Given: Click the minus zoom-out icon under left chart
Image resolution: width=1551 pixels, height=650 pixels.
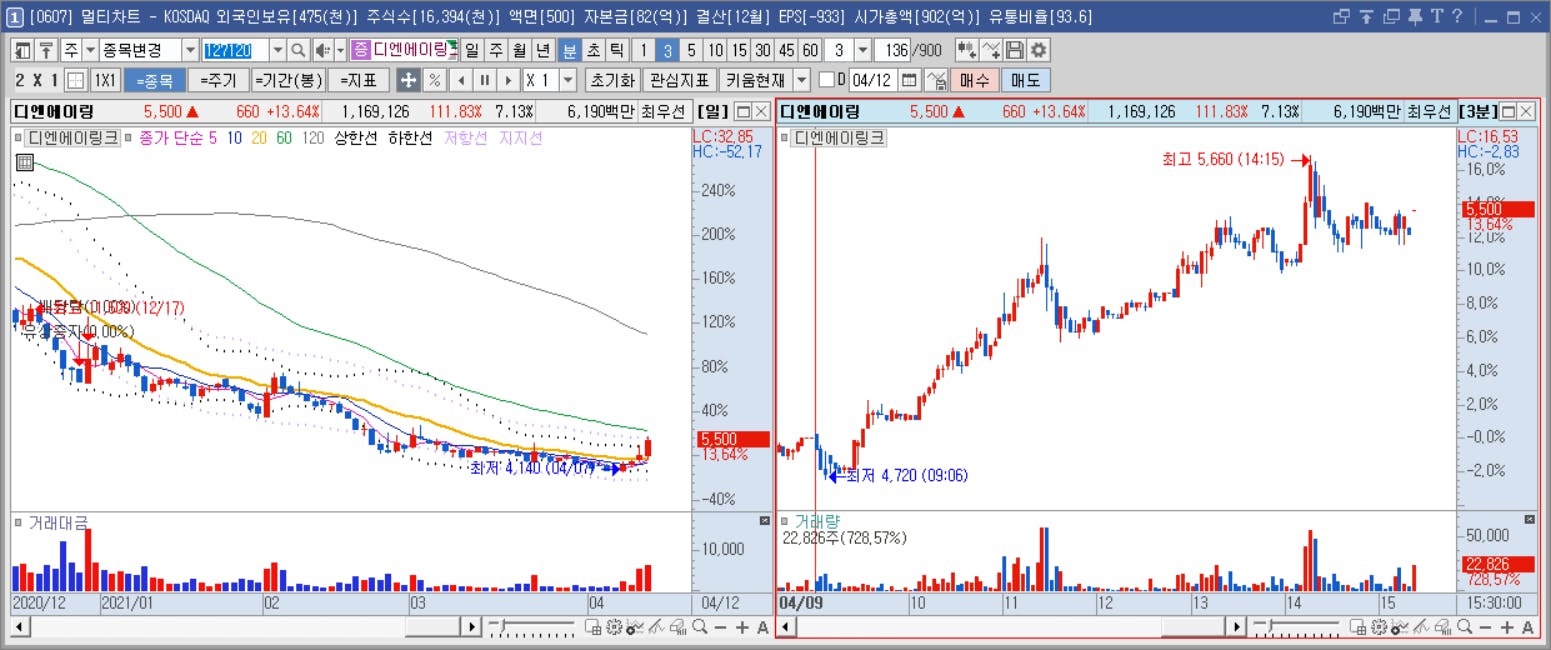Looking at the screenshot, I should tap(721, 627).
